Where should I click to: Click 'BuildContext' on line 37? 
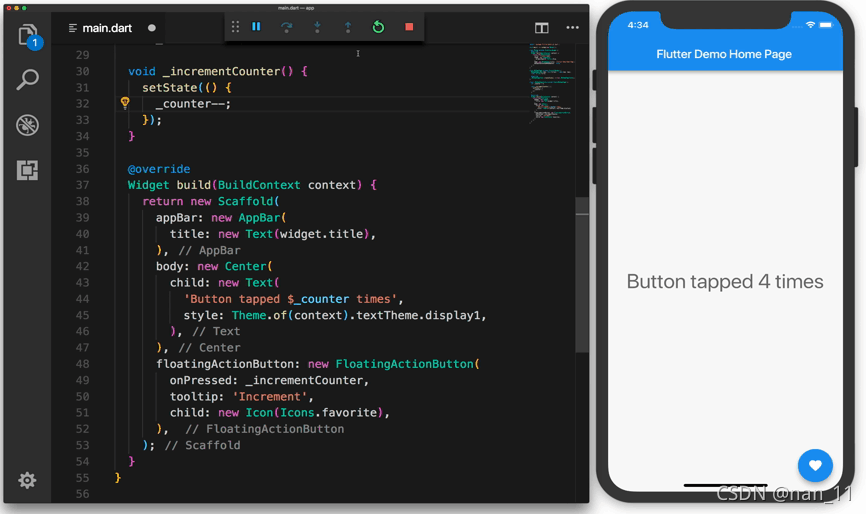tap(259, 185)
